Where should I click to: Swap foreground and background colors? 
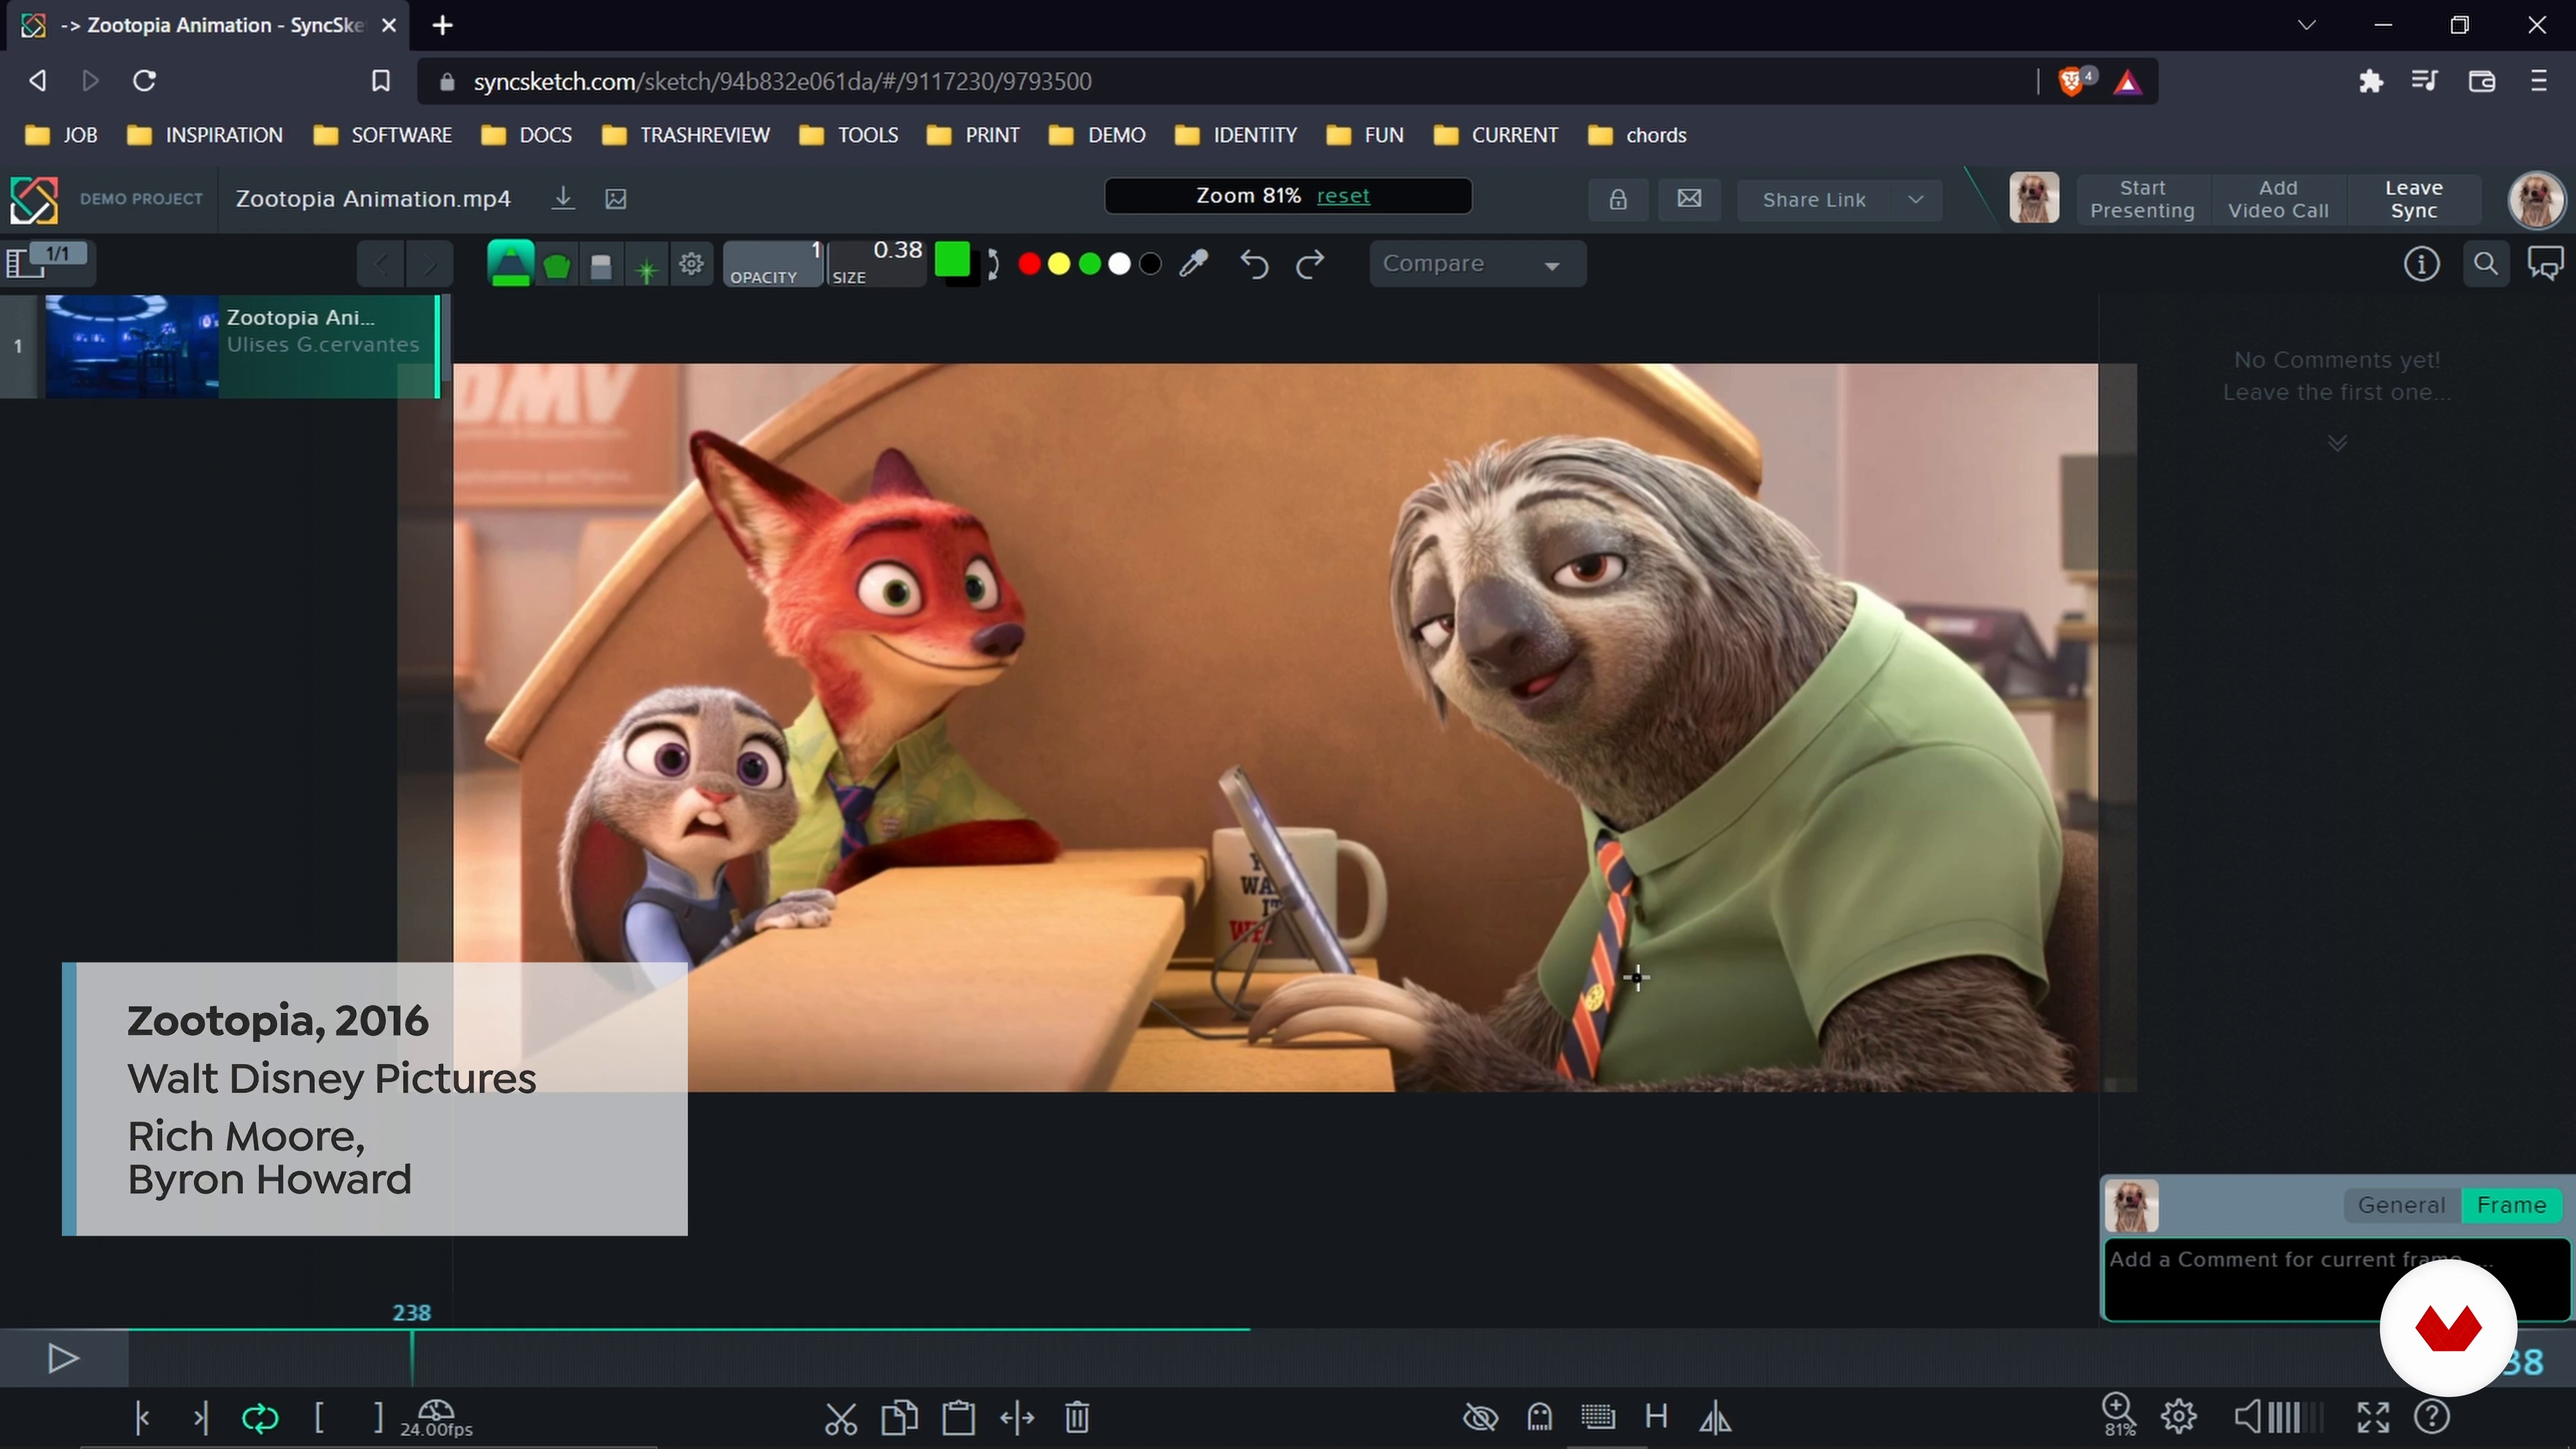coord(992,264)
